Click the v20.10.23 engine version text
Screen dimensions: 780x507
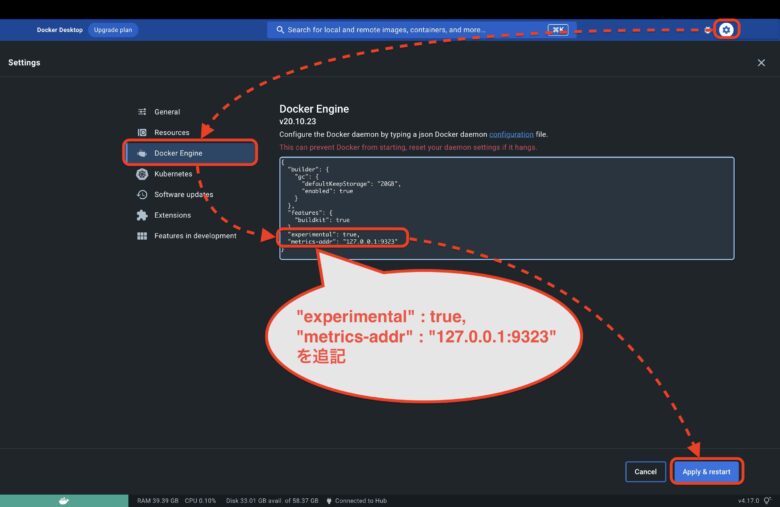(x=297, y=121)
